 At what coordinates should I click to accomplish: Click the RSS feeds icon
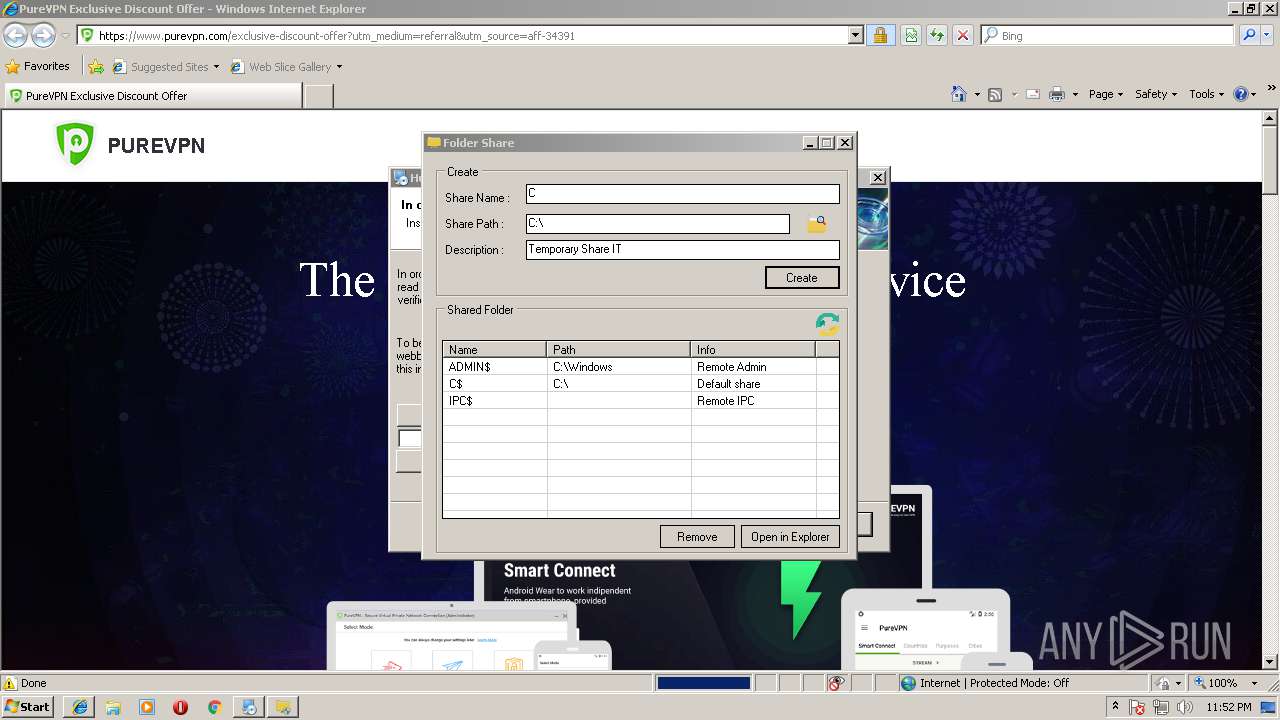click(x=995, y=94)
